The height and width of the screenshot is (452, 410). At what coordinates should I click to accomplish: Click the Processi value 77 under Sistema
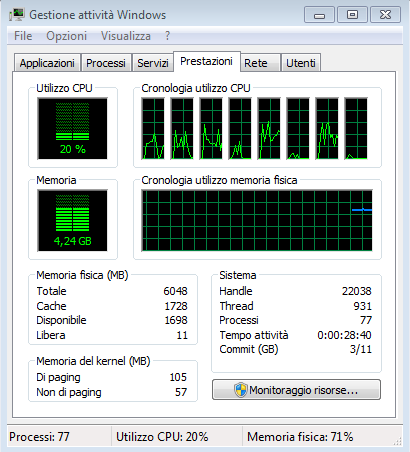point(366,320)
